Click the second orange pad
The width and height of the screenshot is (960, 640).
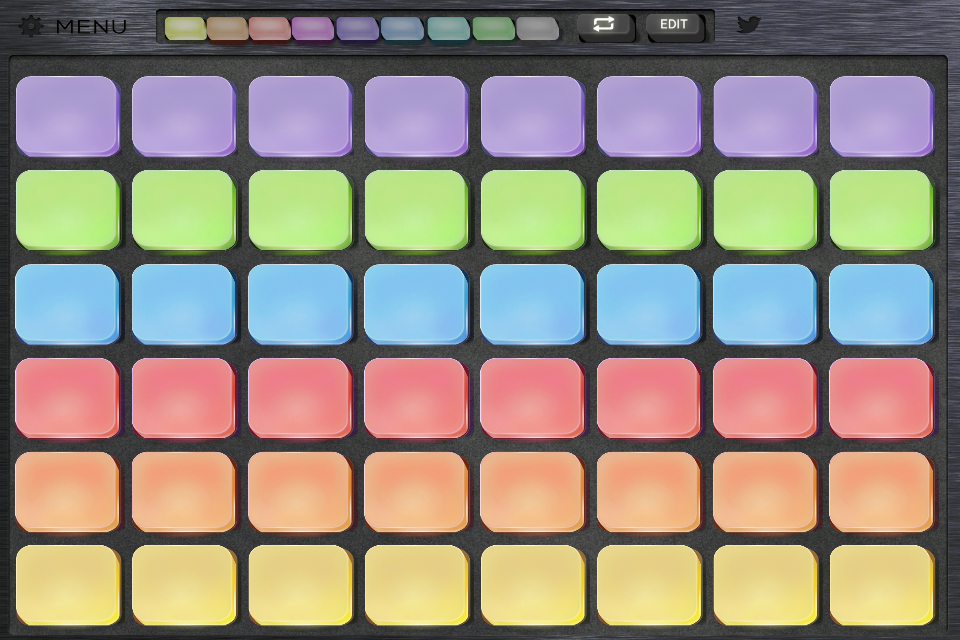[x=184, y=492]
